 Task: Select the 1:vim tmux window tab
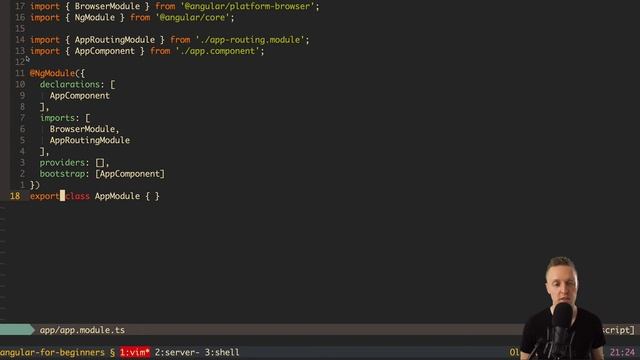pos(135,352)
